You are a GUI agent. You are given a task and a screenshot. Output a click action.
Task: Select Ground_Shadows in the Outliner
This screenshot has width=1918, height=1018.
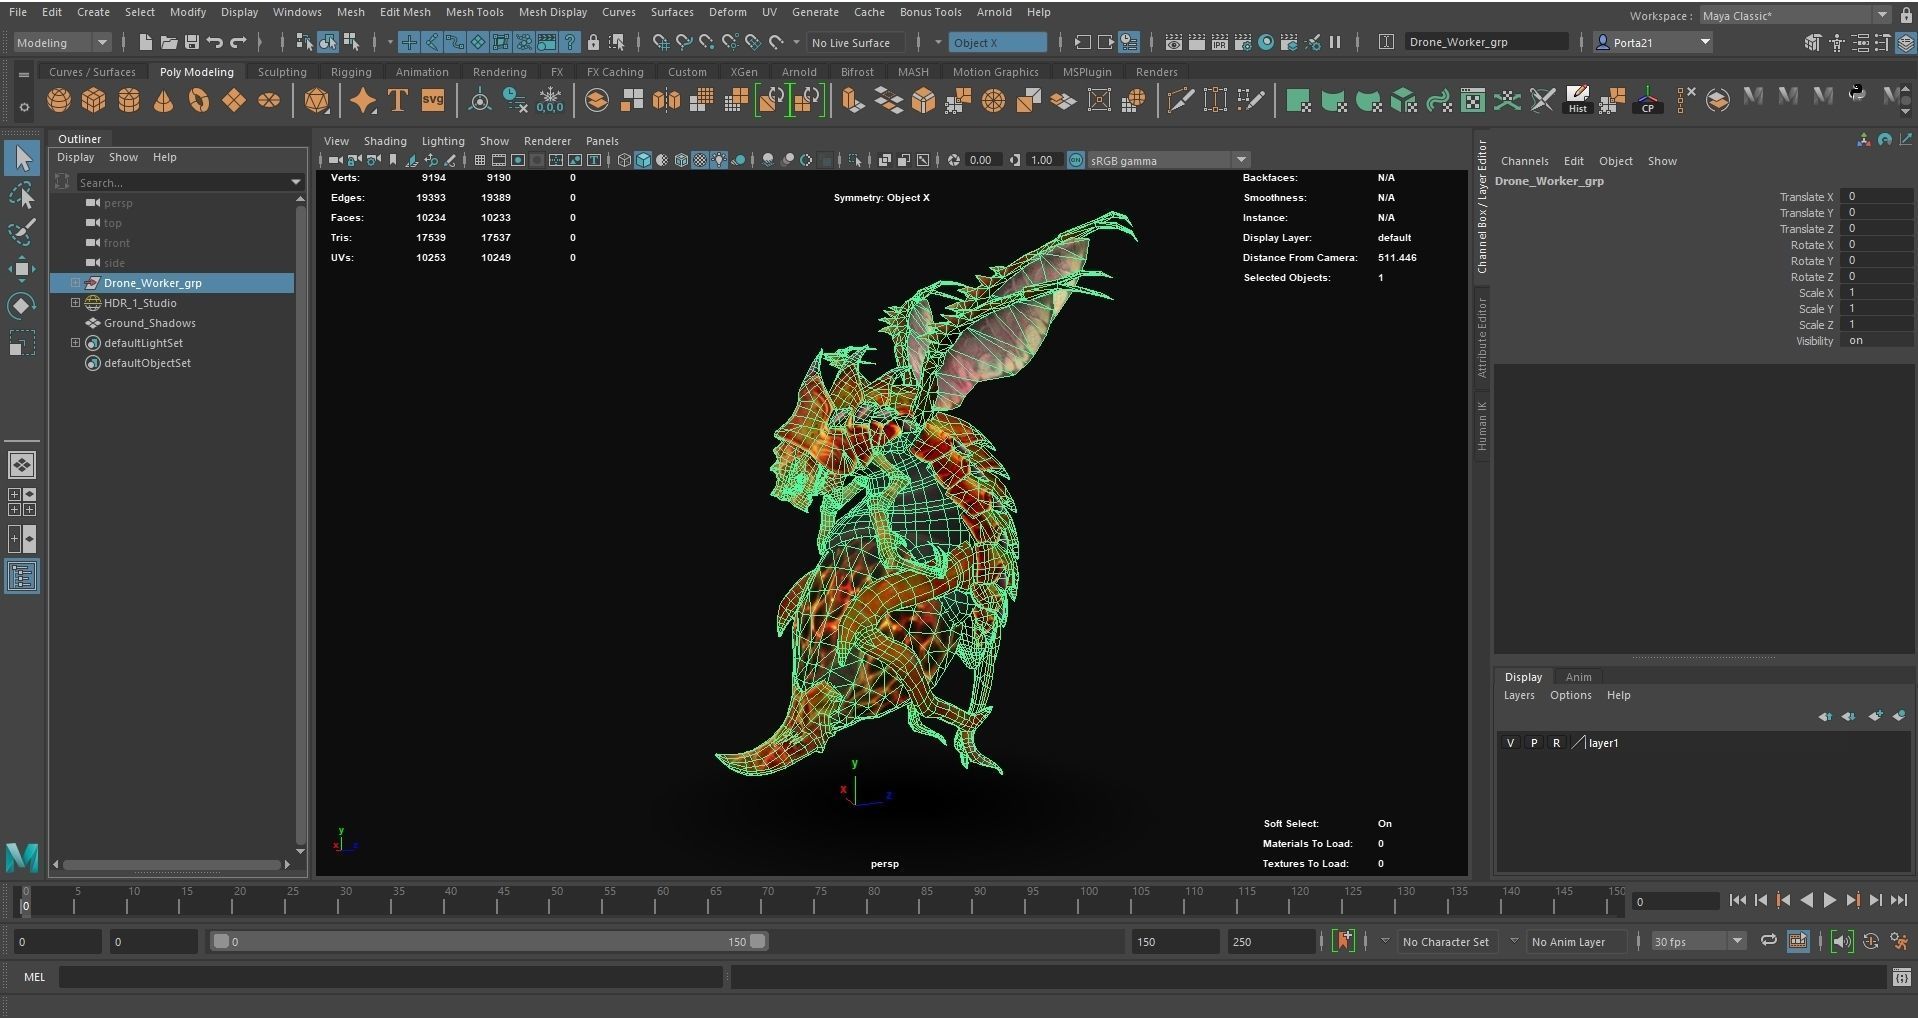(149, 323)
